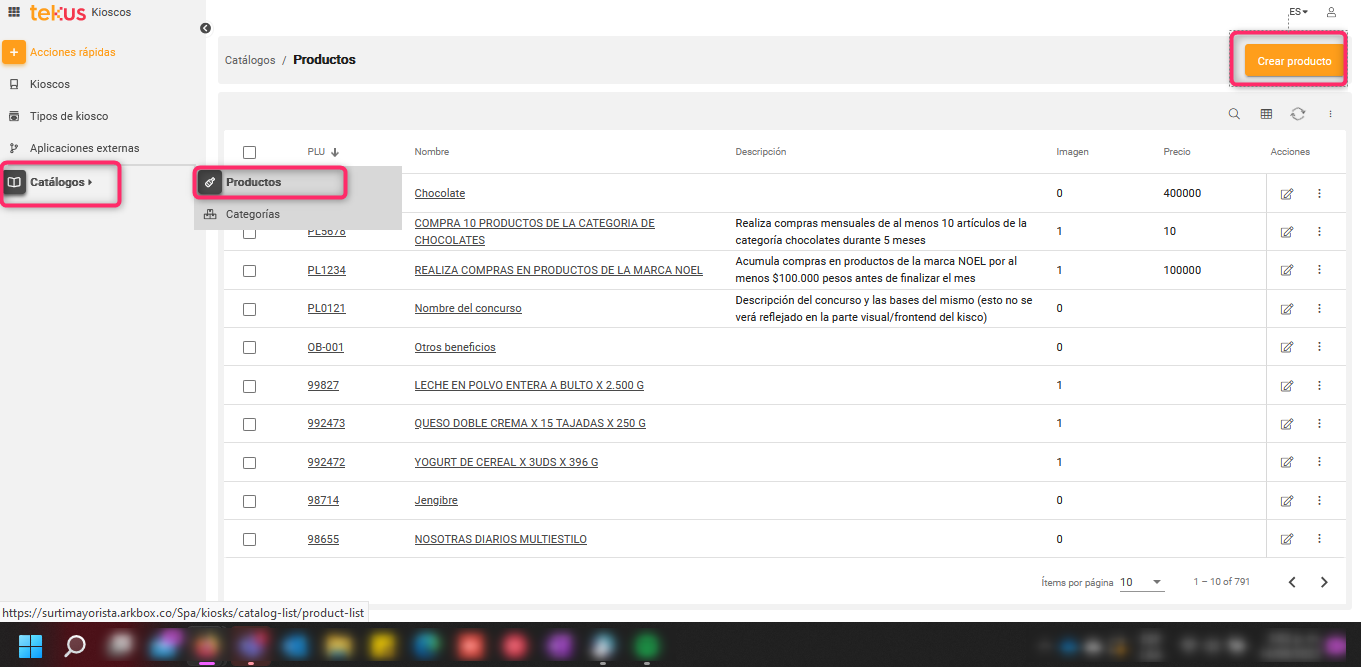Open the Catálogos breadcrumb link

(x=249, y=59)
